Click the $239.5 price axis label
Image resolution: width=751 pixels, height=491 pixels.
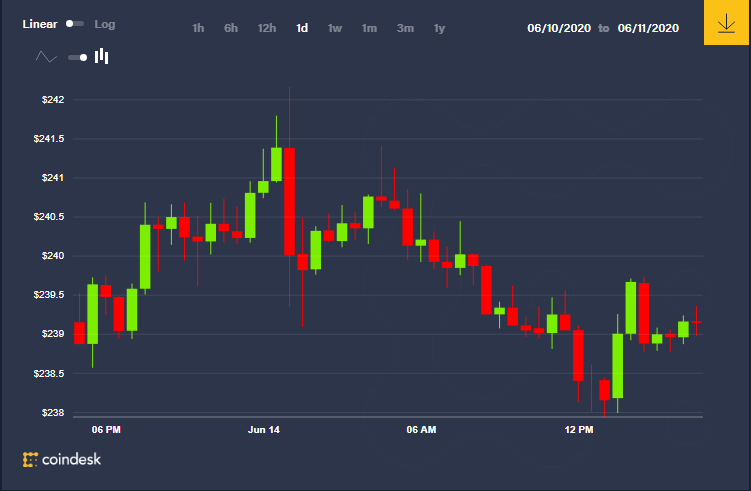[x=49, y=295]
